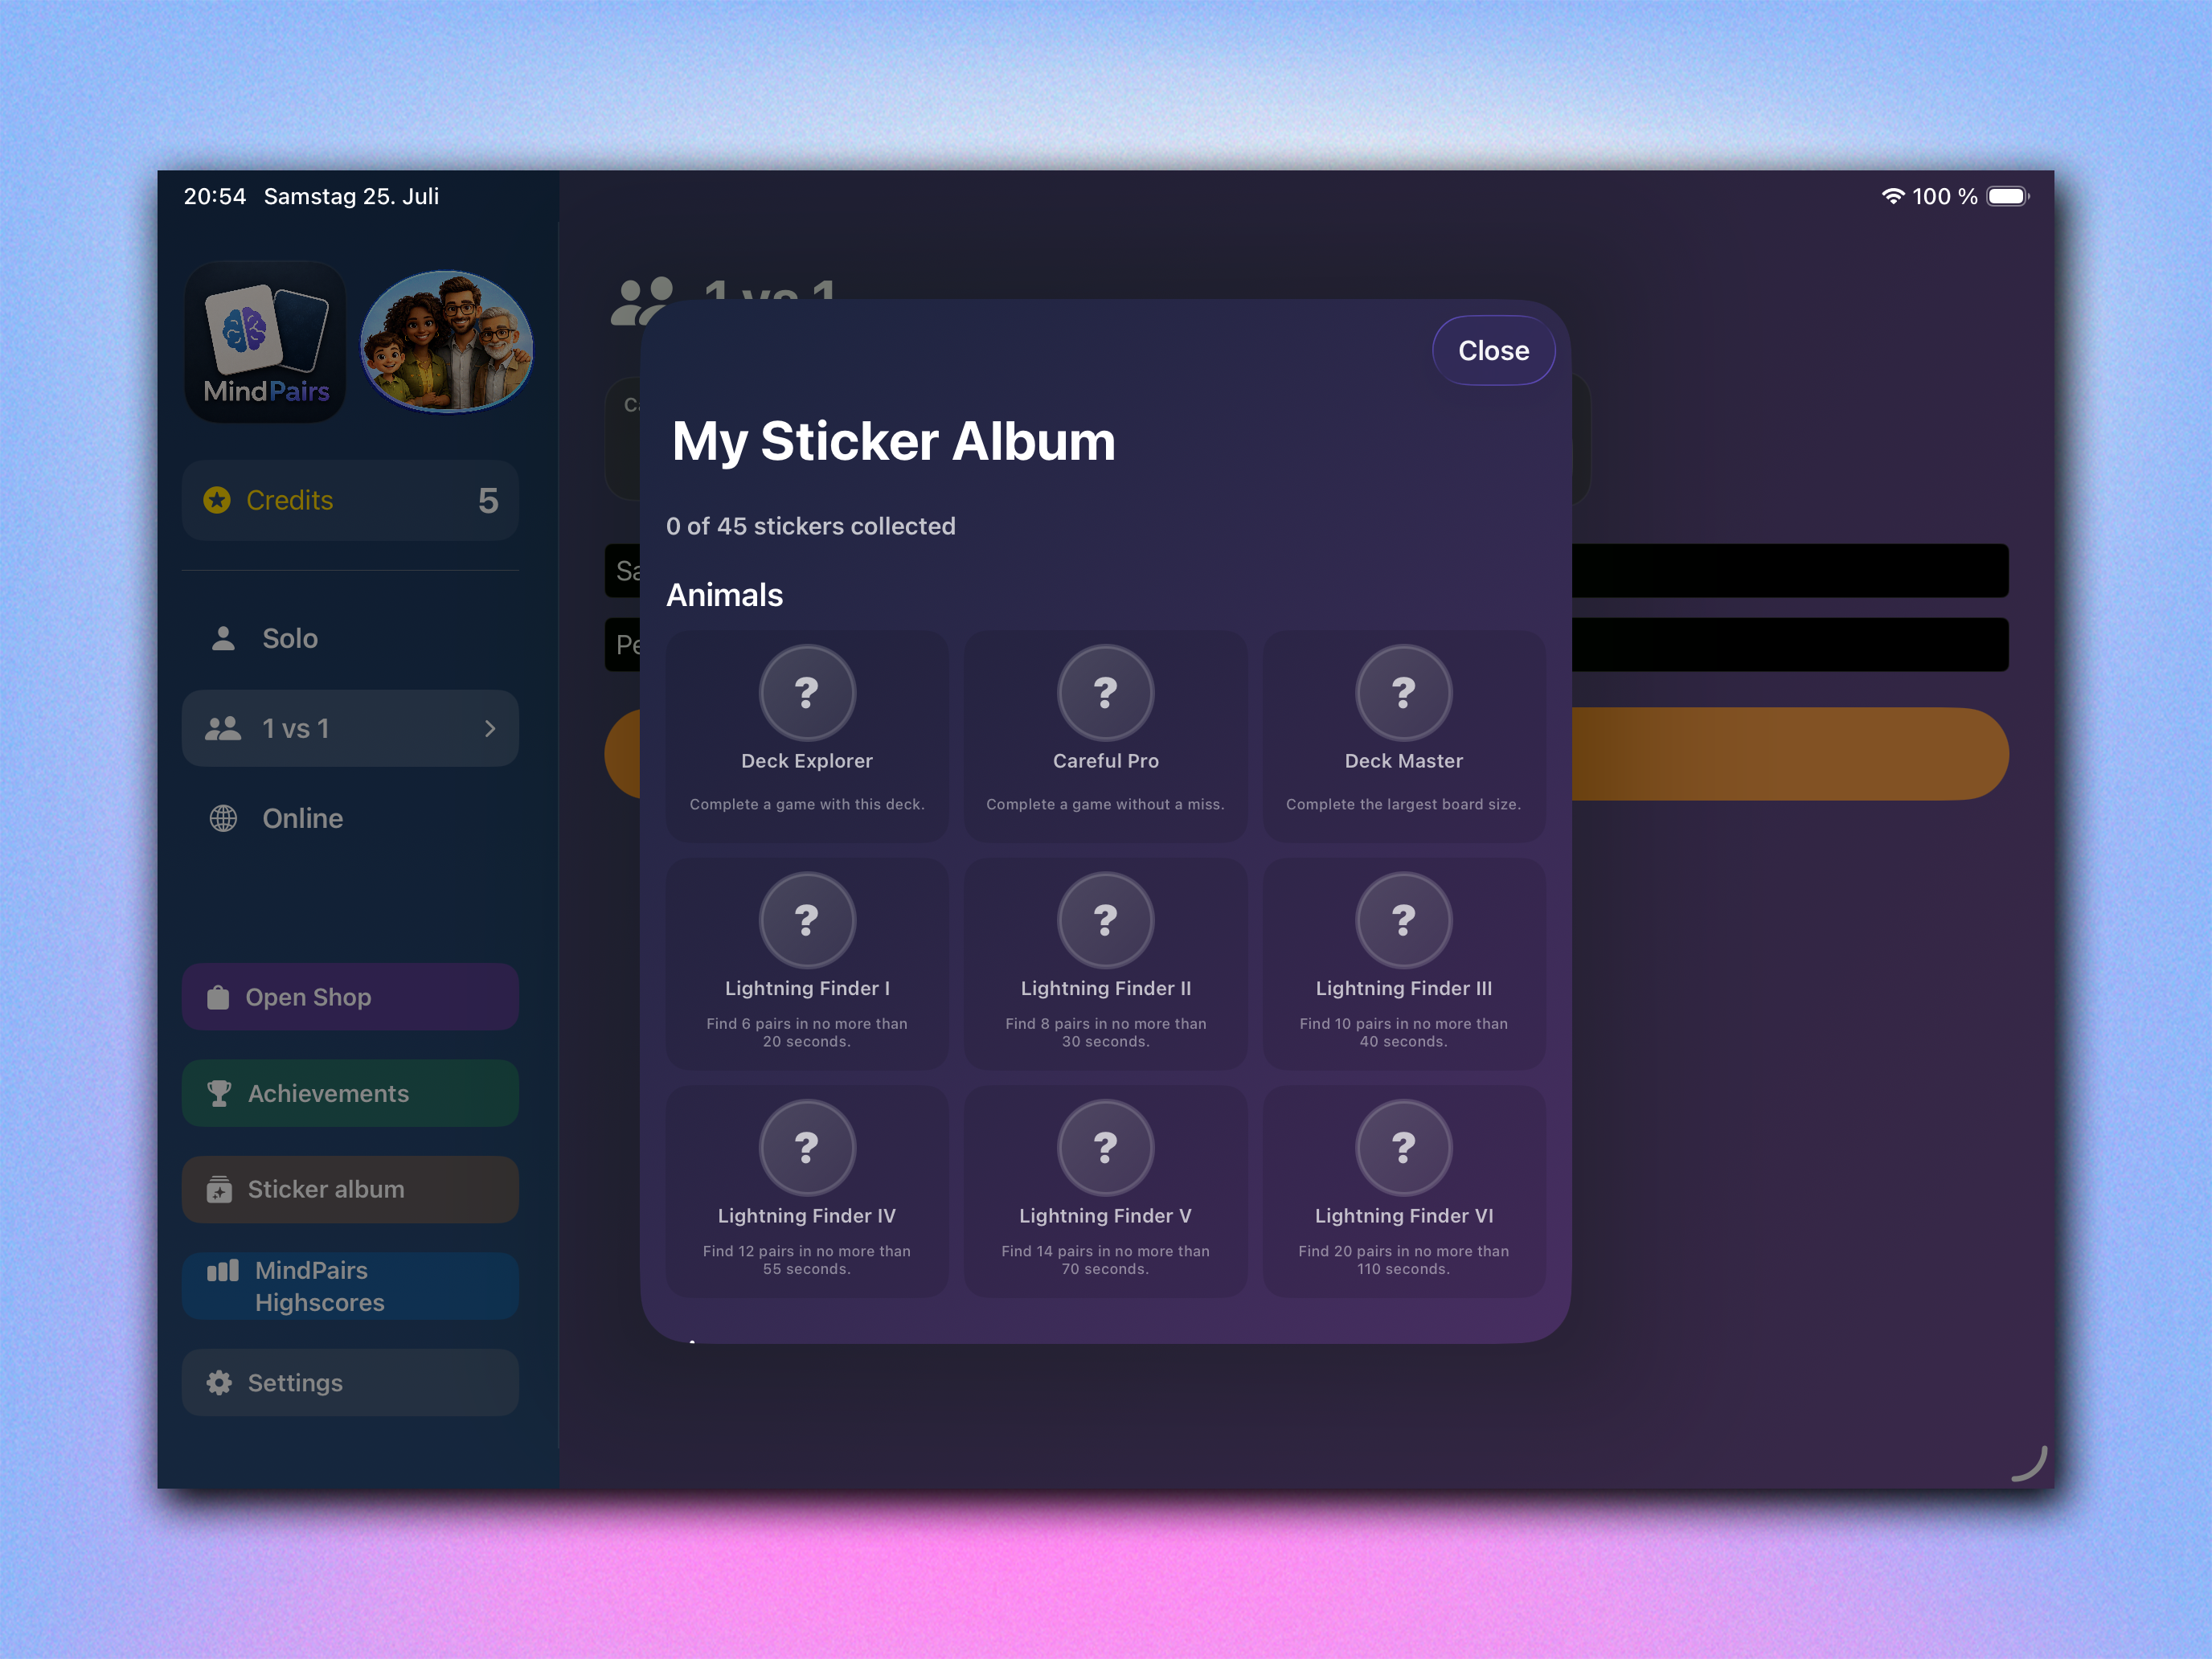Expand the 1 vs 1 chevron arrow
The width and height of the screenshot is (2212, 1659).
[490, 729]
